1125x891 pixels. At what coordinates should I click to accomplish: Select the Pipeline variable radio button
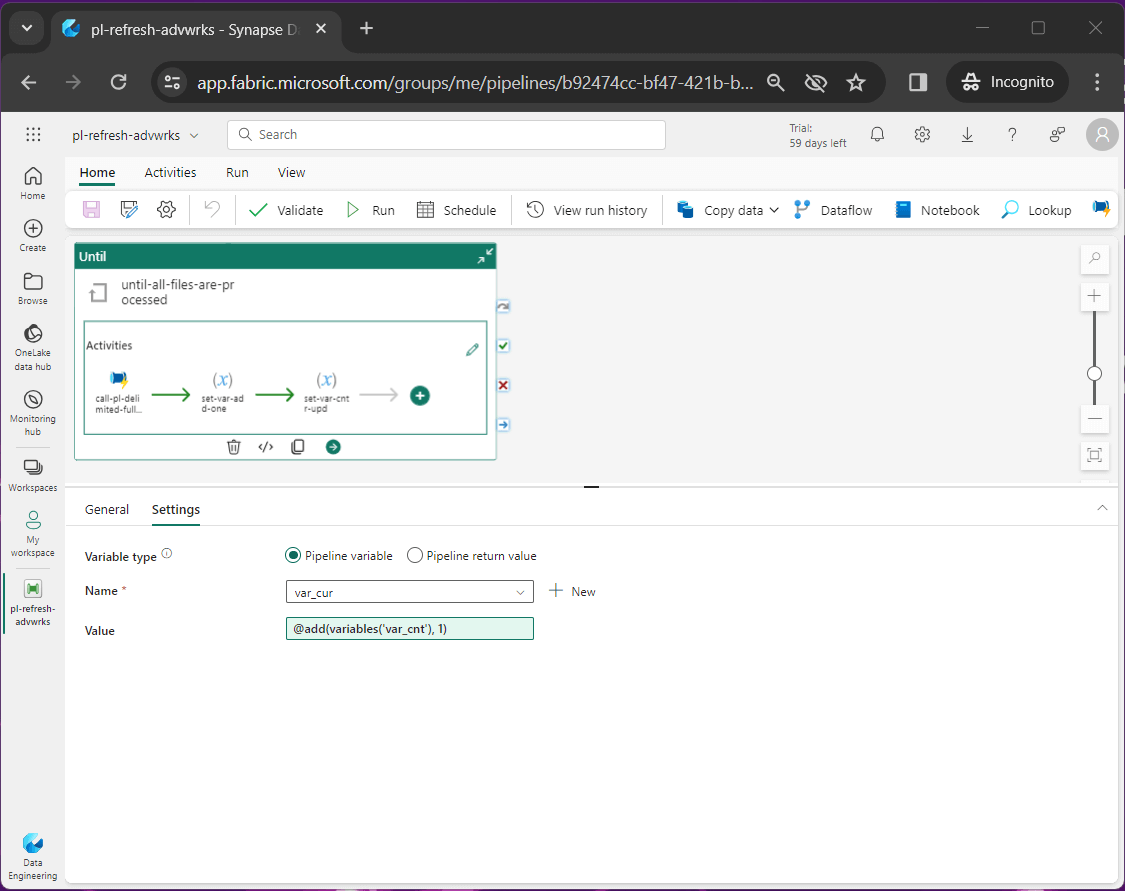(293, 556)
